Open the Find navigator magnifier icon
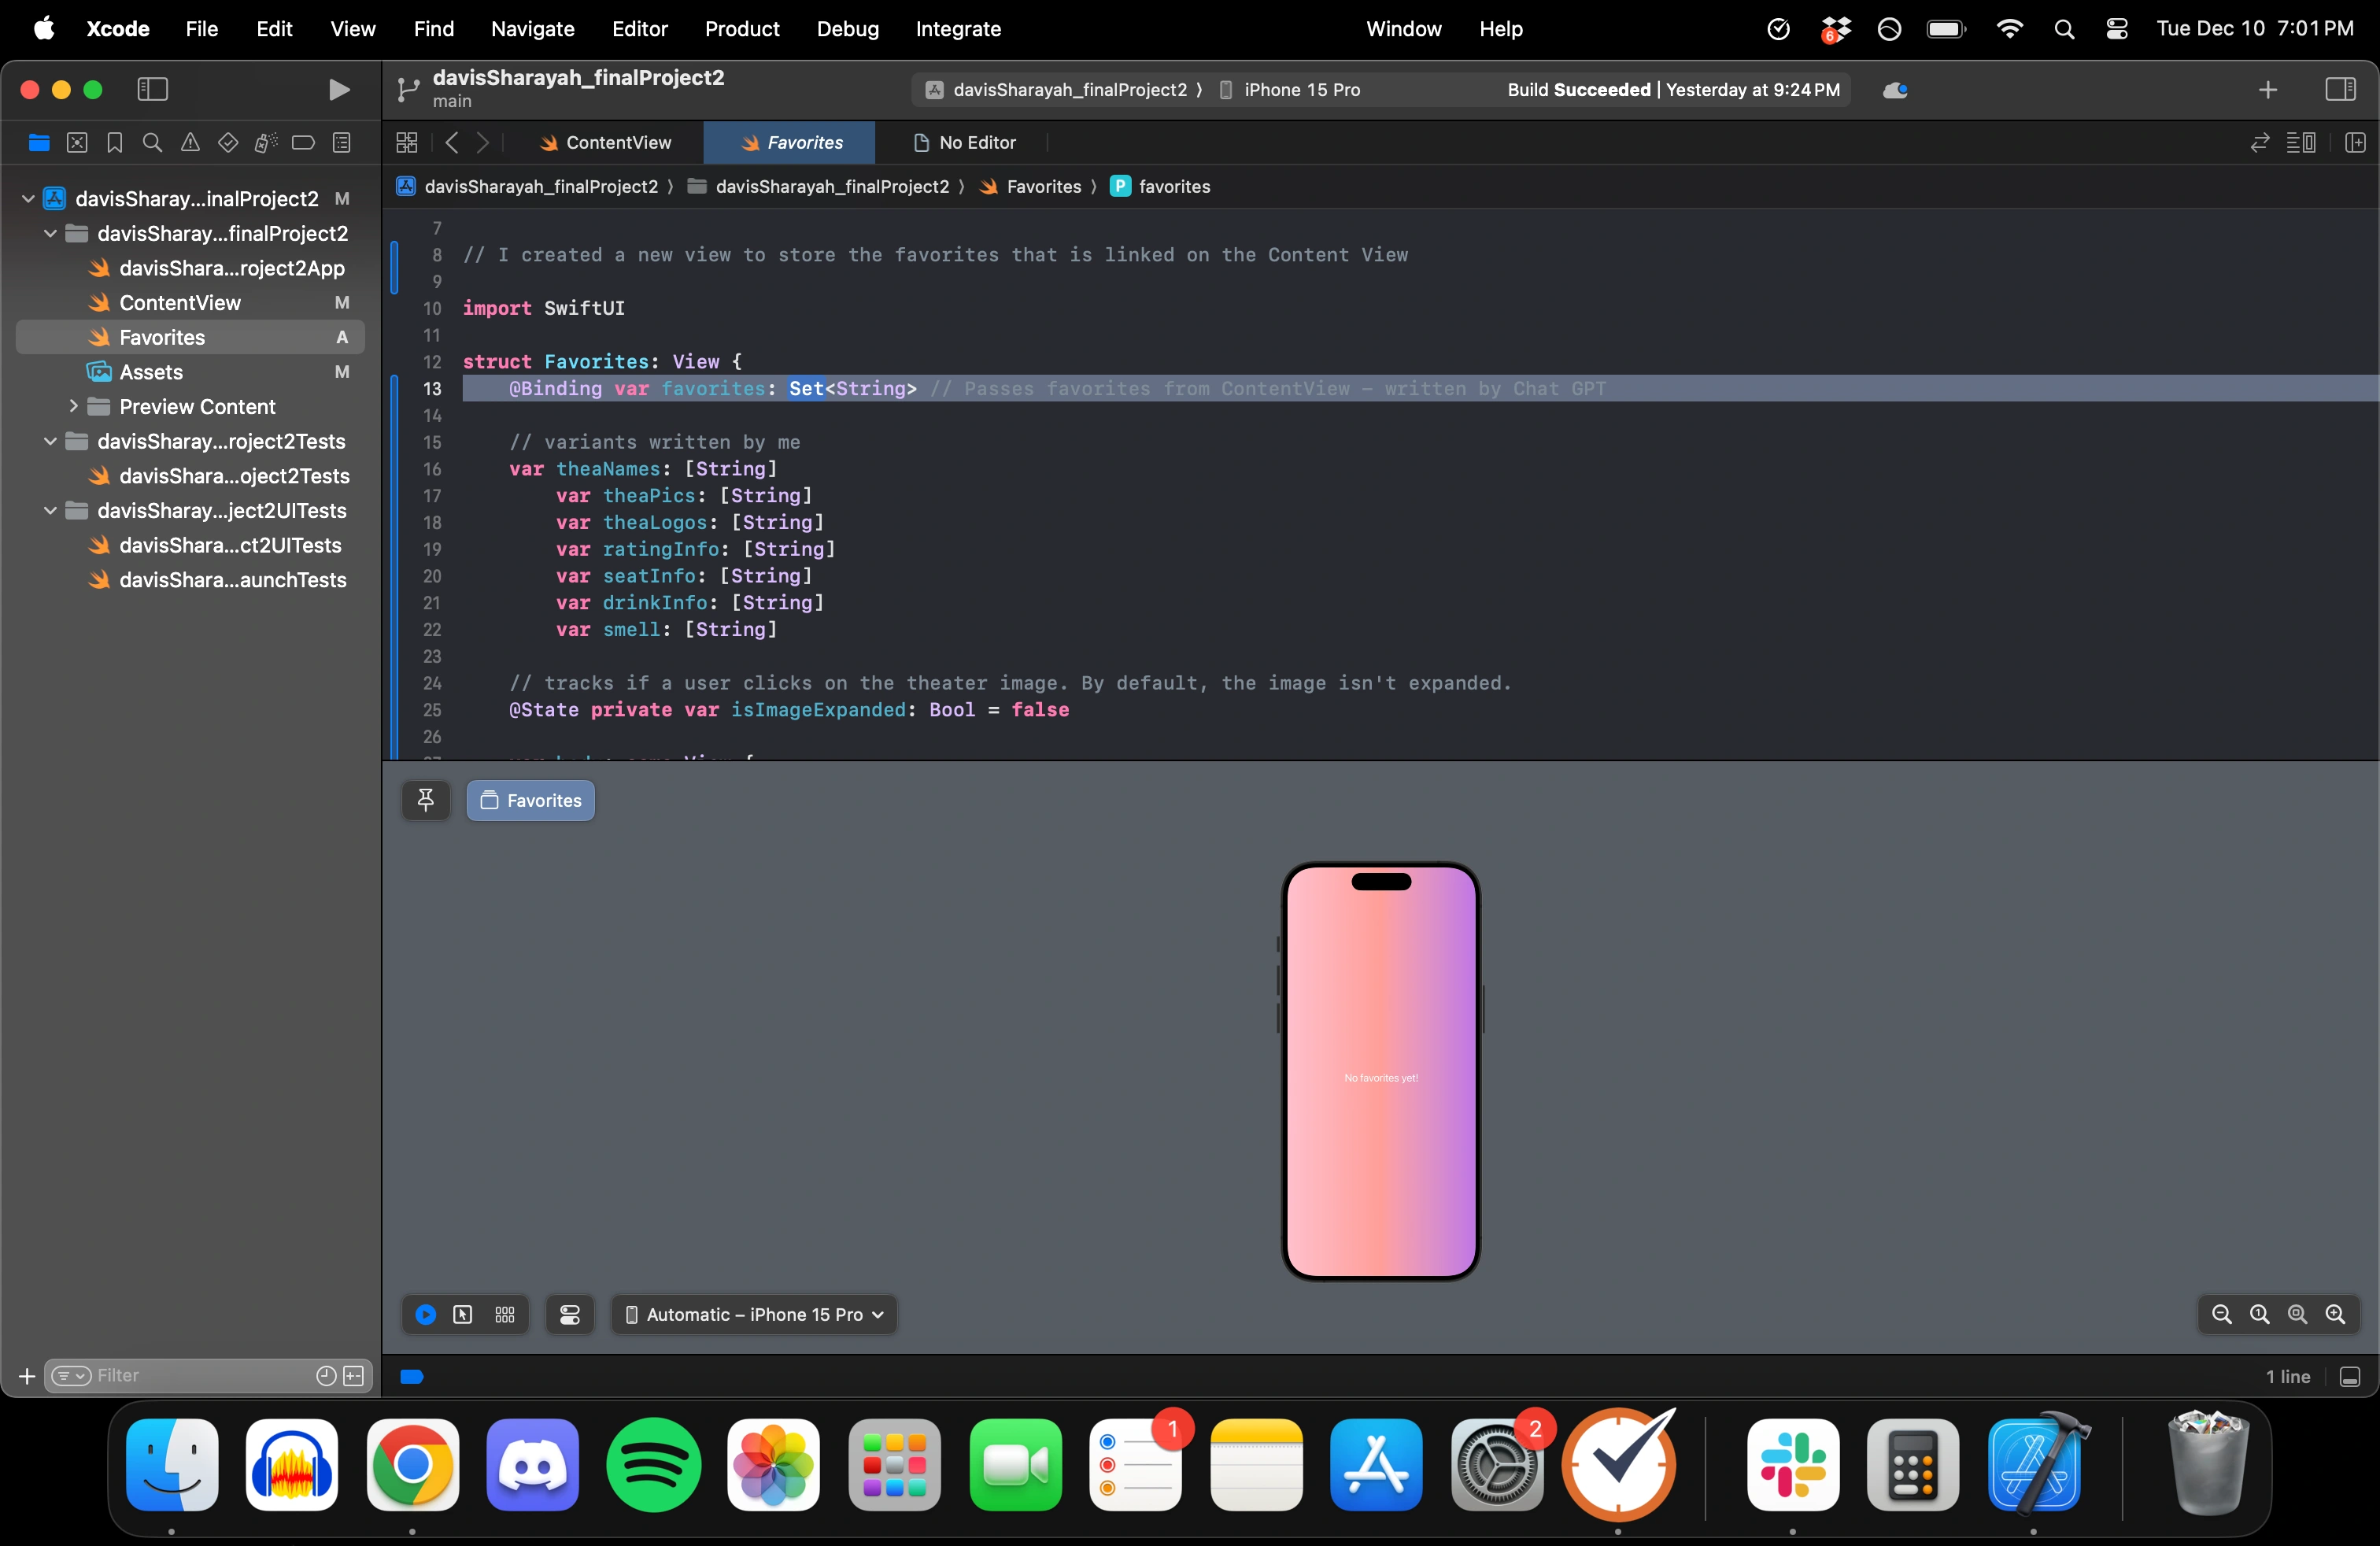 [x=152, y=143]
